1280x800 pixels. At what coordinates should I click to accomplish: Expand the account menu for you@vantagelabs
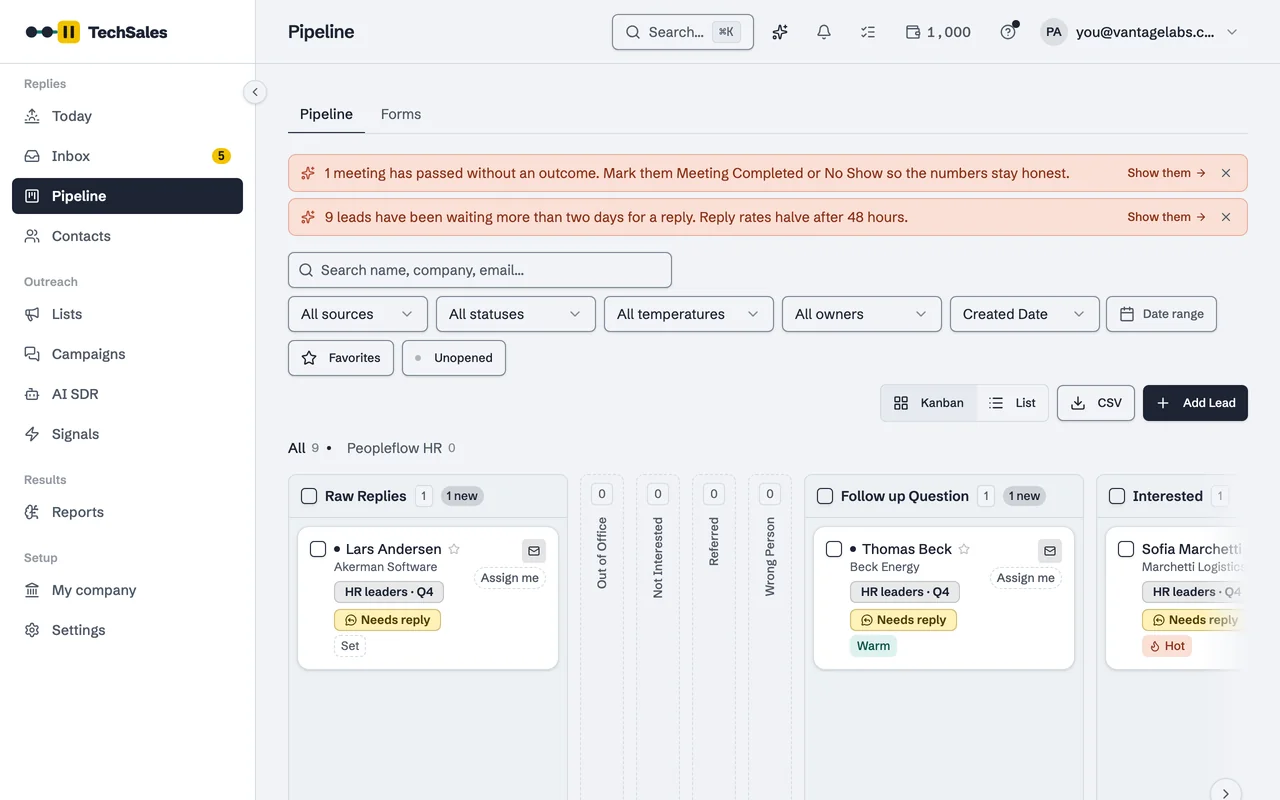click(x=1140, y=32)
